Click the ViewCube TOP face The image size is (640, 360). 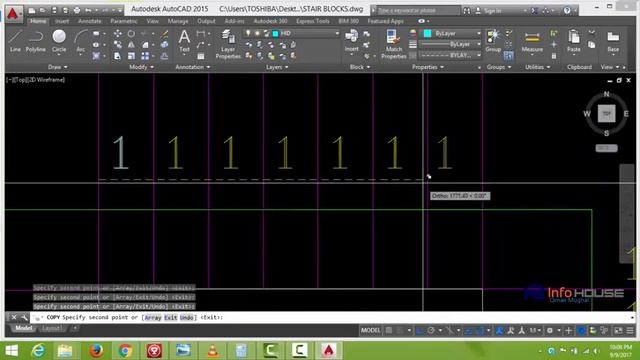point(606,113)
